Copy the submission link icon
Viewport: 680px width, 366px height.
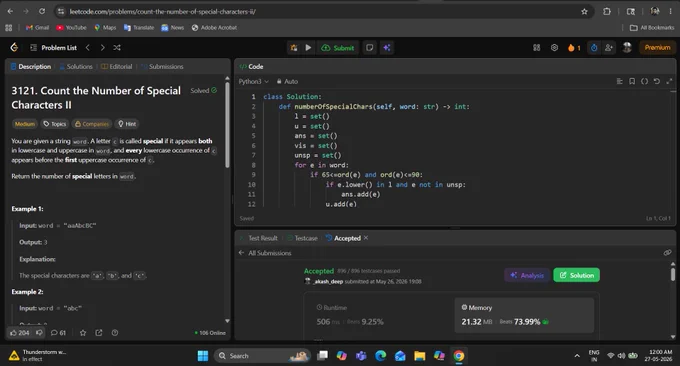point(667,252)
